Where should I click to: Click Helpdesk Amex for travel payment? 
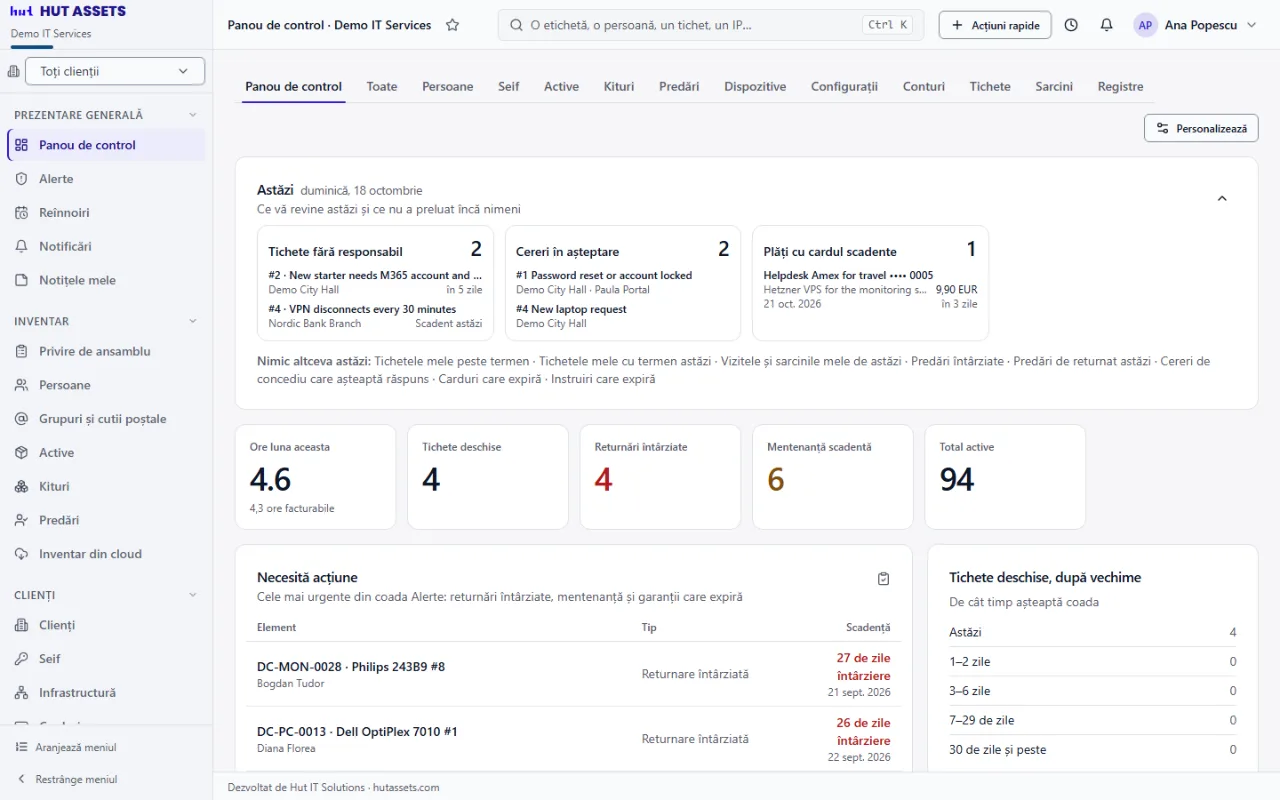(870, 289)
